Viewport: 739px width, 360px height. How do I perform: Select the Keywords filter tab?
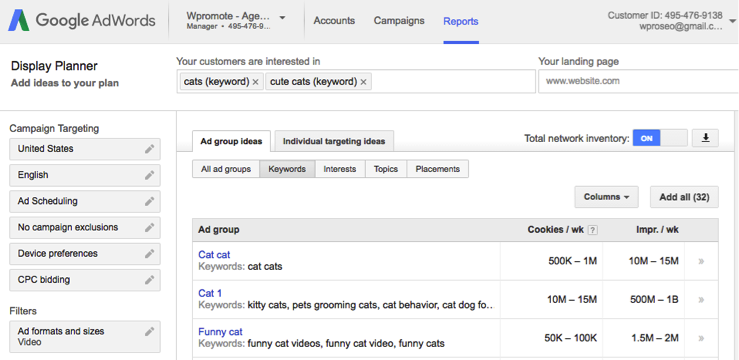click(x=287, y=169)
